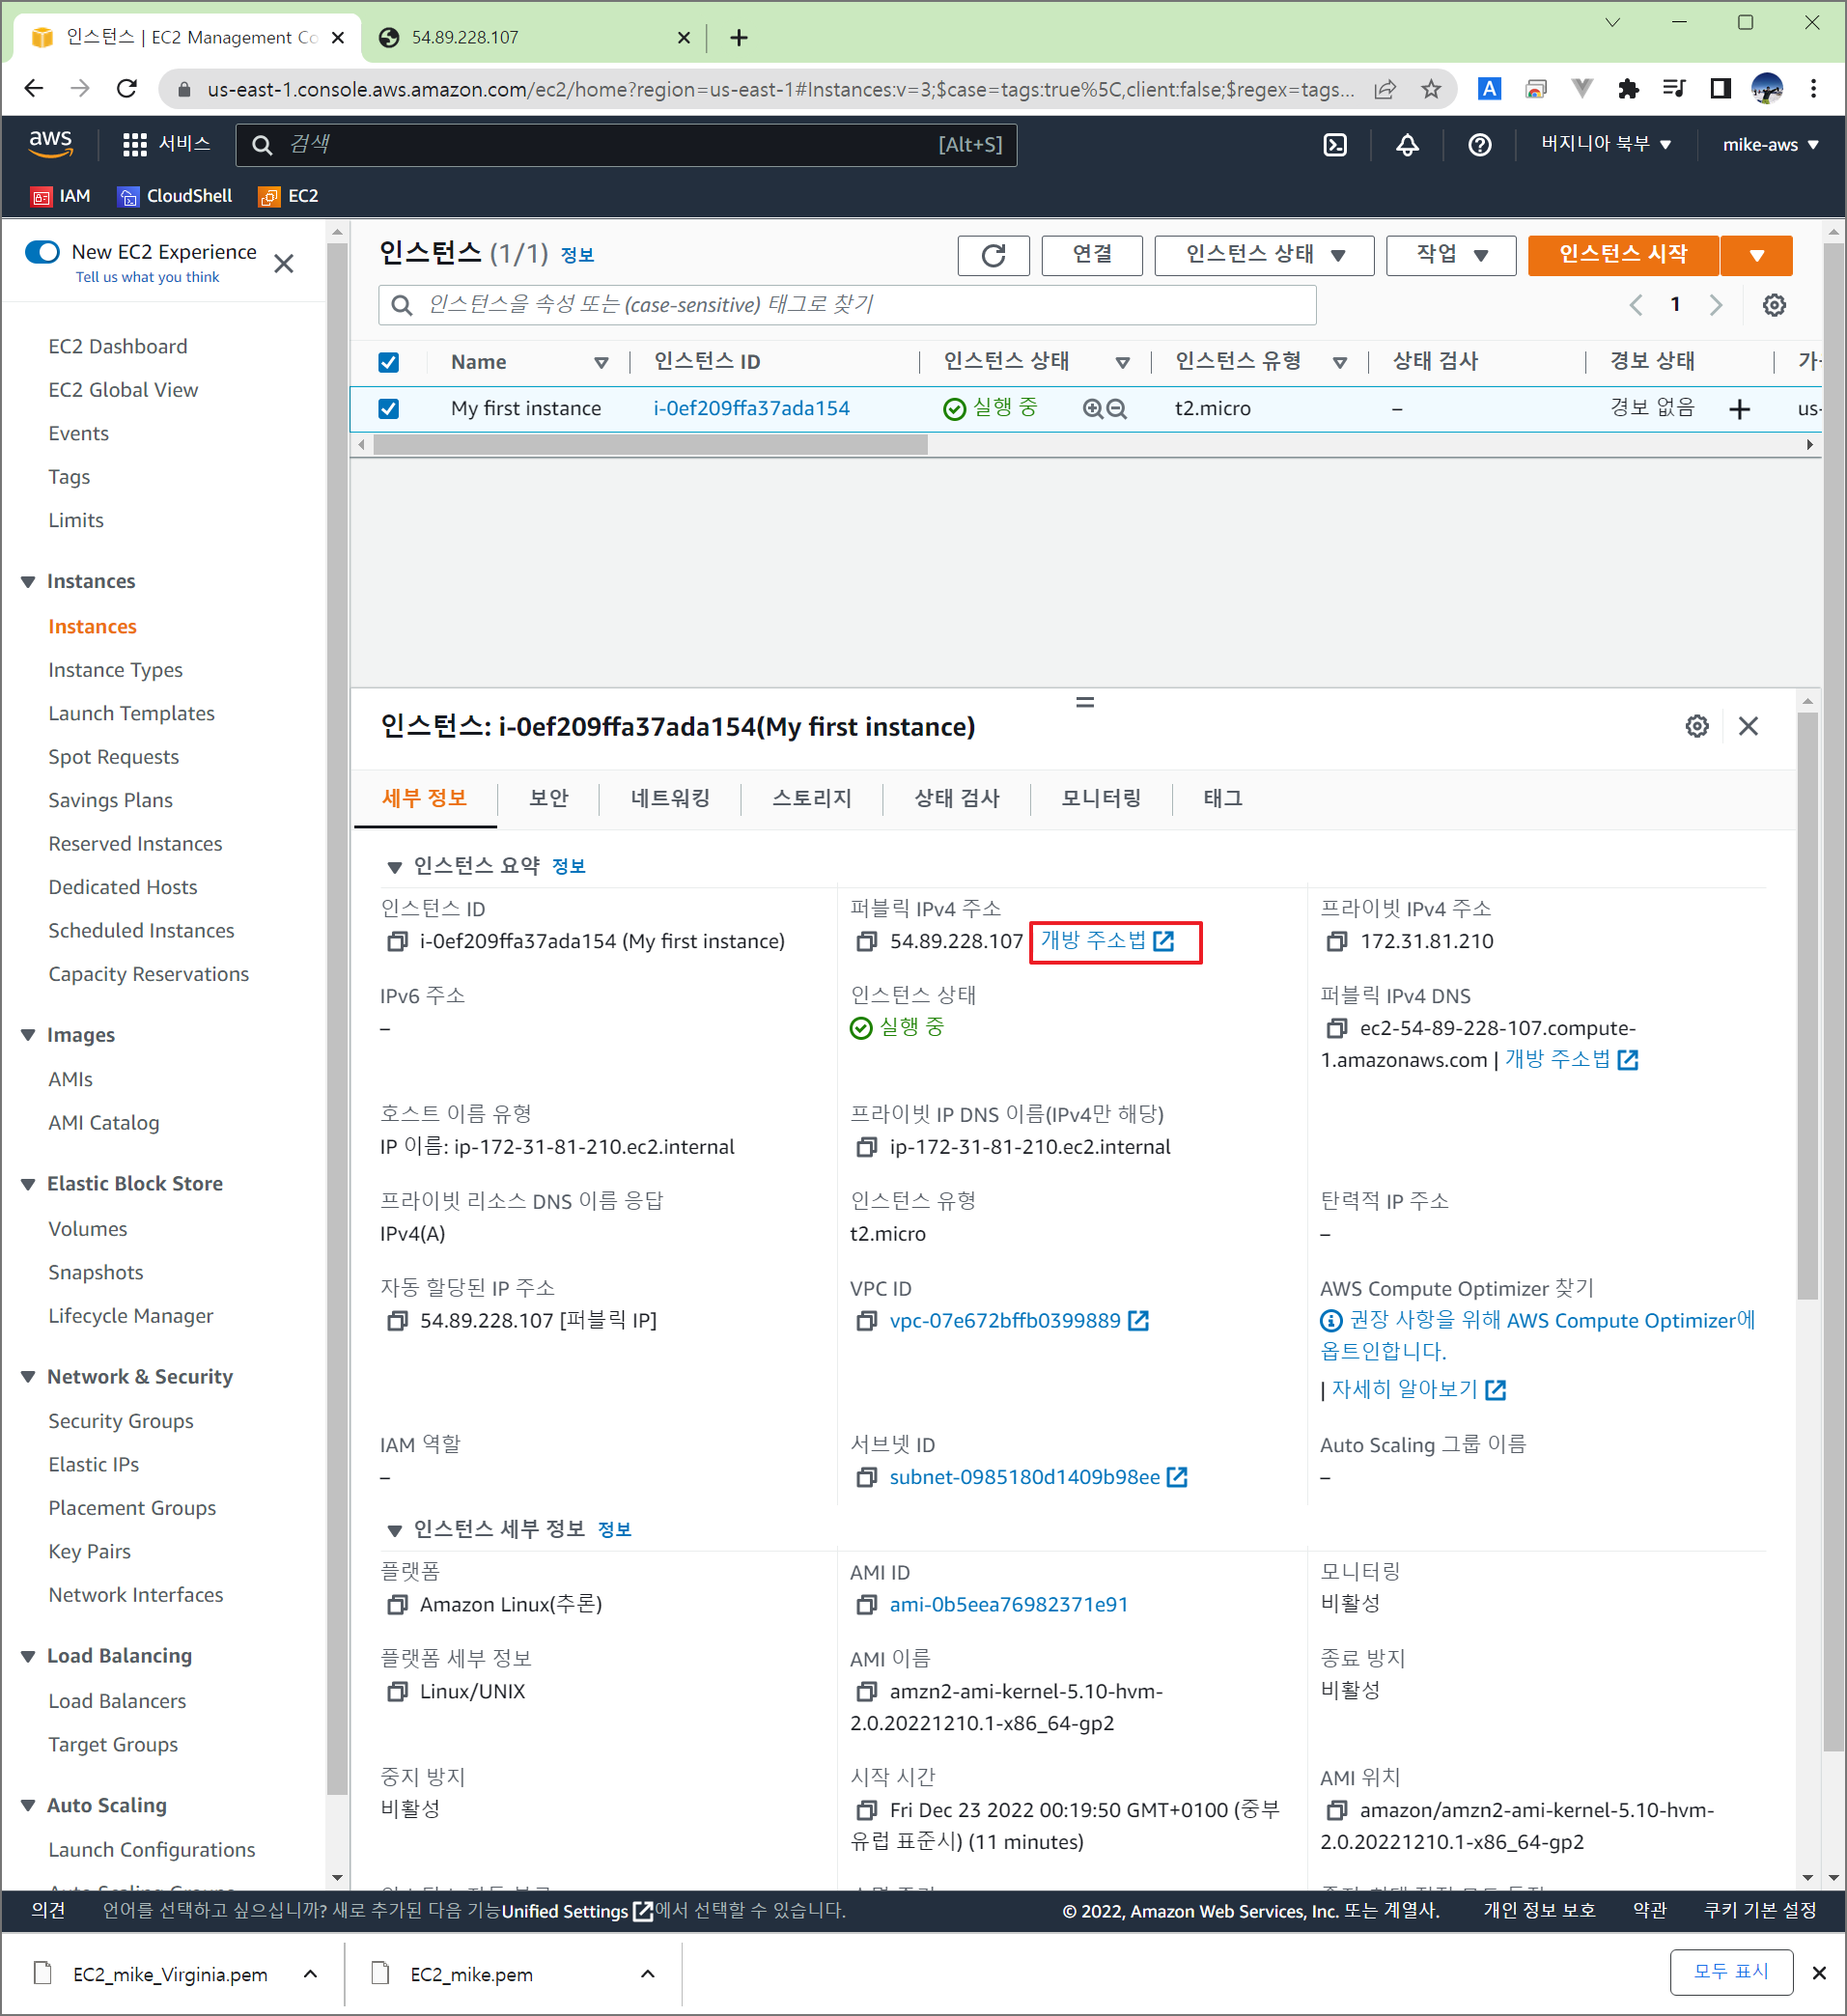
Task: Open the vpc-07e672bffb0399889 link
Action: tap(1005, 1321)
